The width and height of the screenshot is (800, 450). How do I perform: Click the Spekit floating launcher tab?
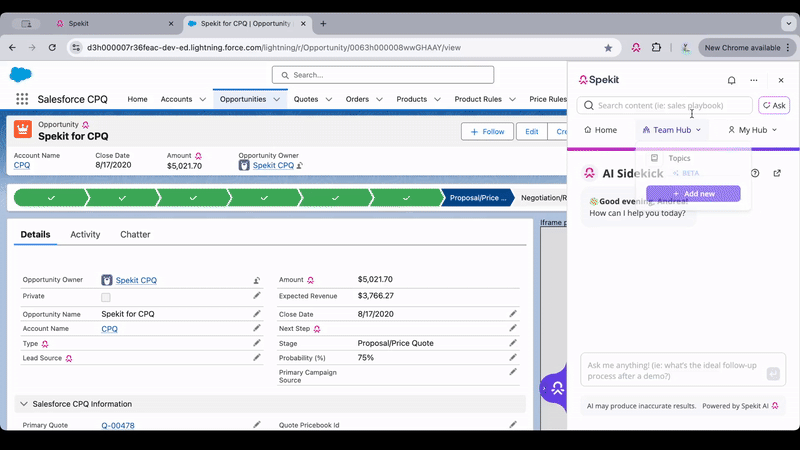pyautogui.click(x=554, y=389)
